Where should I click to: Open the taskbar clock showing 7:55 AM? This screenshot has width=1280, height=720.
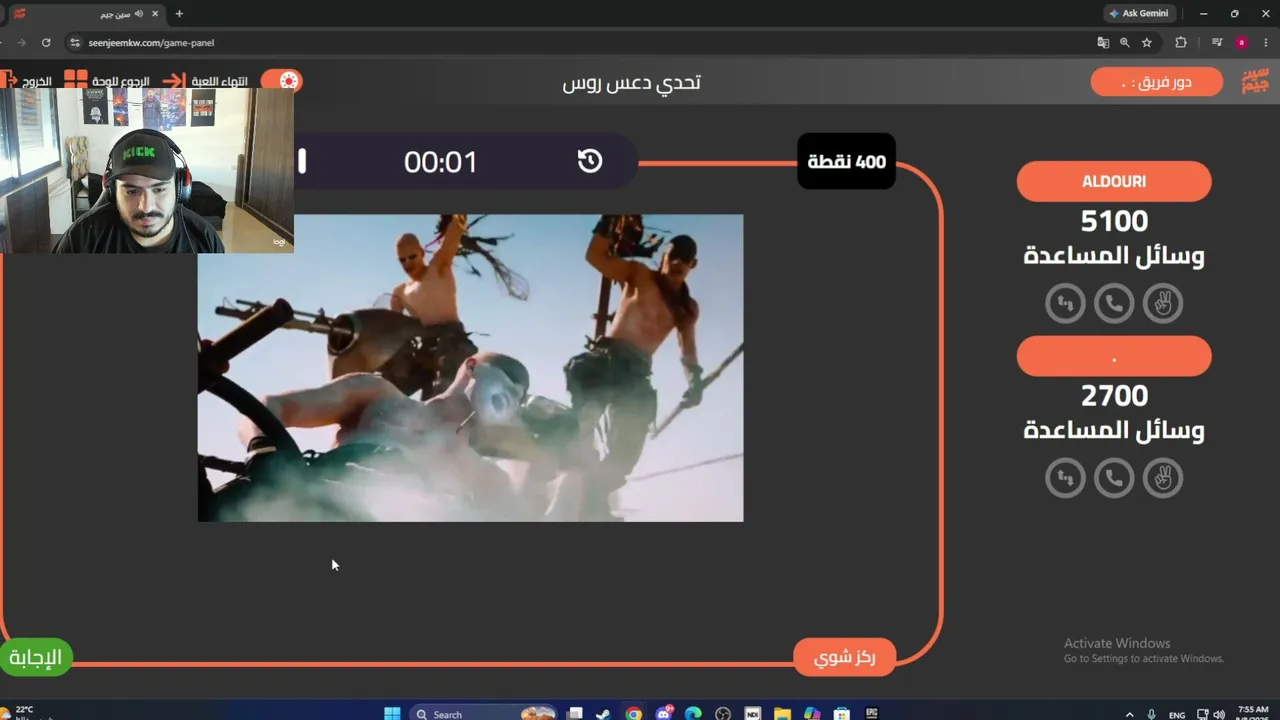pos(1252,713)
